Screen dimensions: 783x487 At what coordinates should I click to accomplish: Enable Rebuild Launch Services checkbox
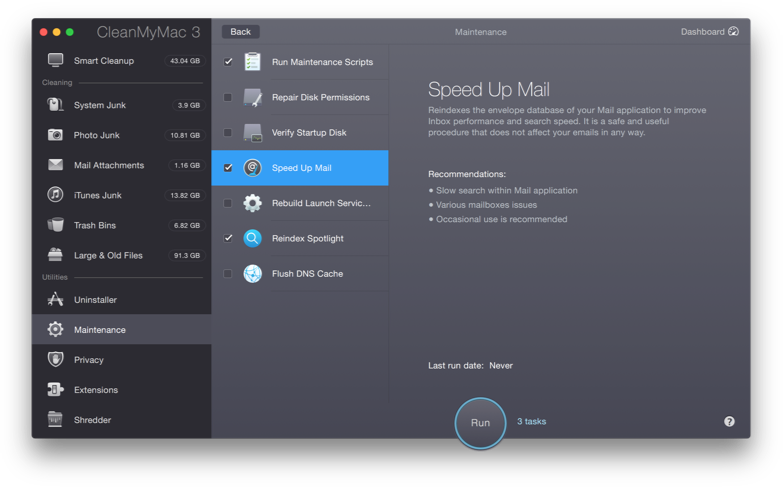228,203
